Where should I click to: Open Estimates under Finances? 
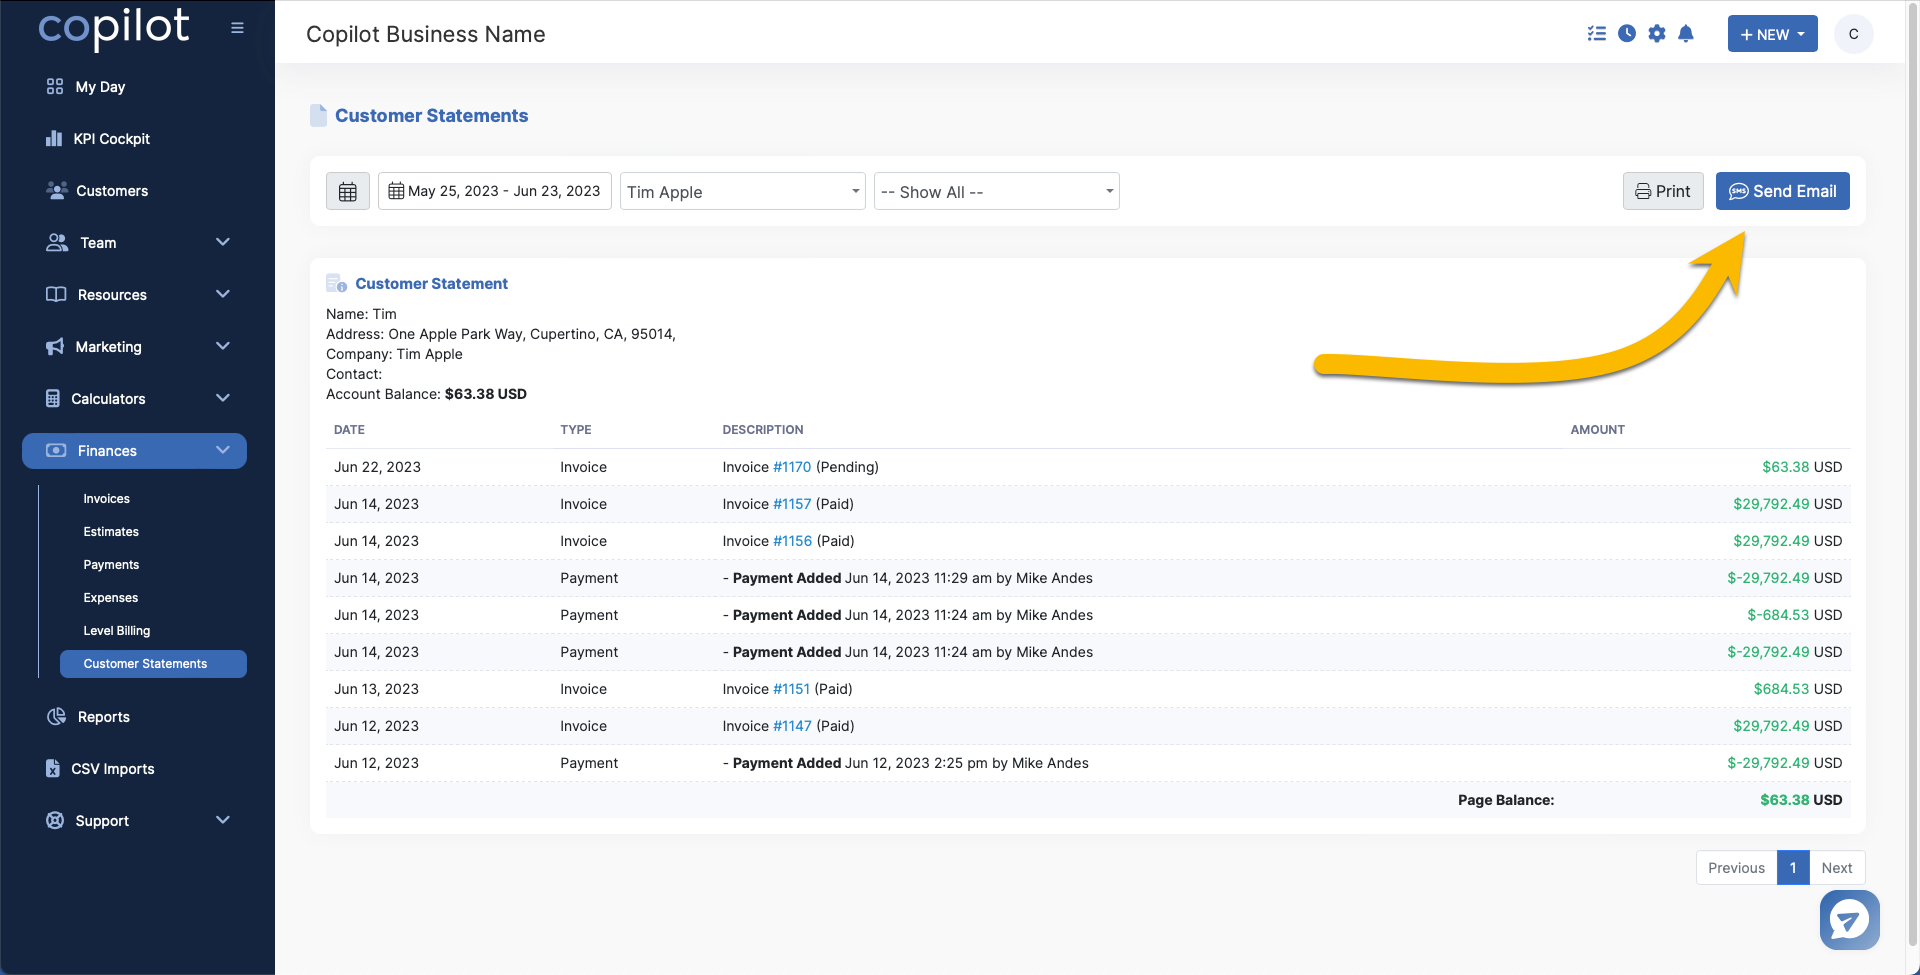[x=111, y=532]
